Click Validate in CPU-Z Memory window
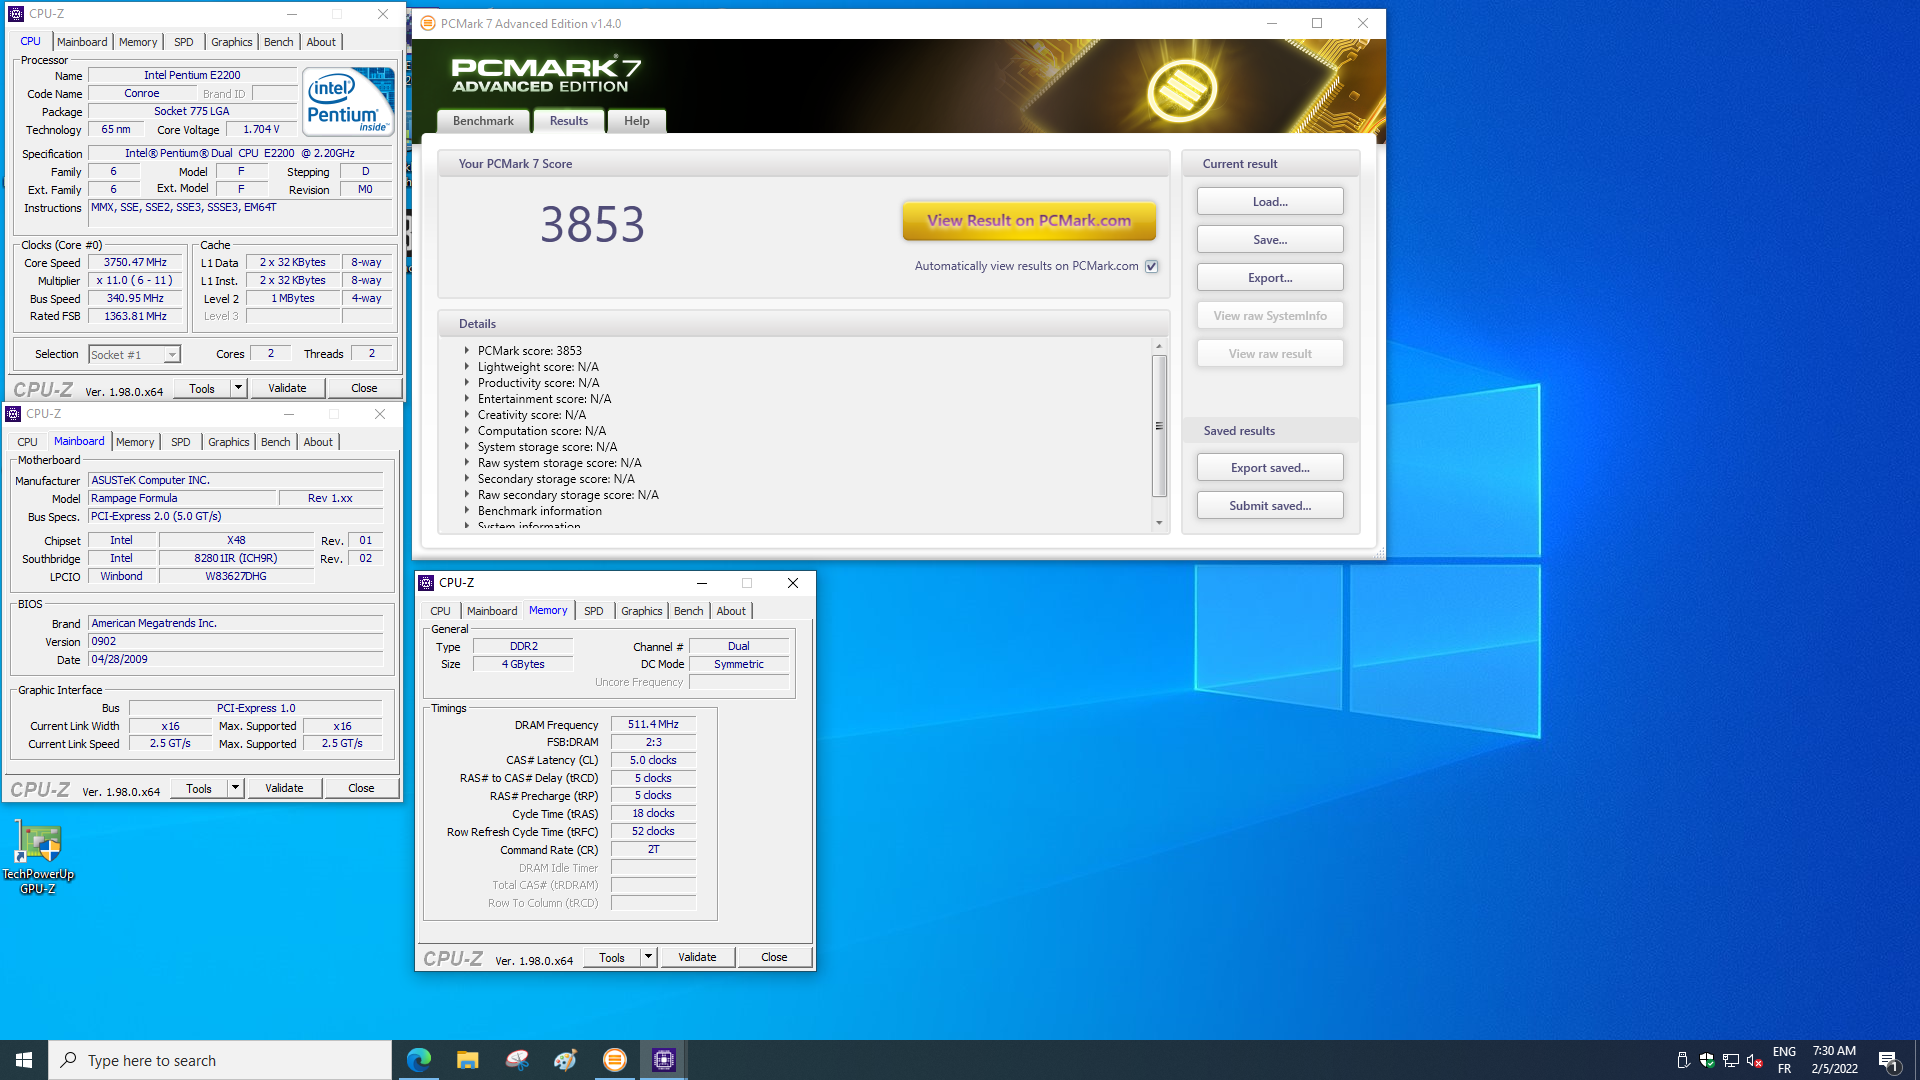The image size is (1920, 1080). tap(697, 957)
